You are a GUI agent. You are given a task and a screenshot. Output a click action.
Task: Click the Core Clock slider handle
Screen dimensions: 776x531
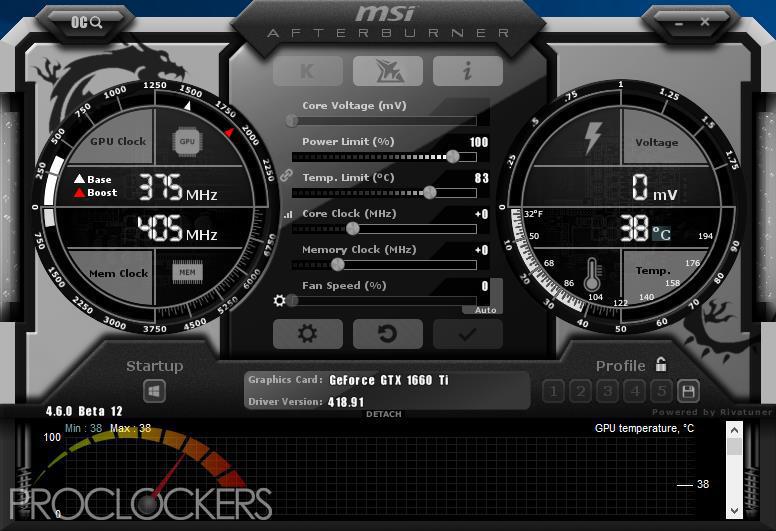pyautogui.click(x=352, y=229)
